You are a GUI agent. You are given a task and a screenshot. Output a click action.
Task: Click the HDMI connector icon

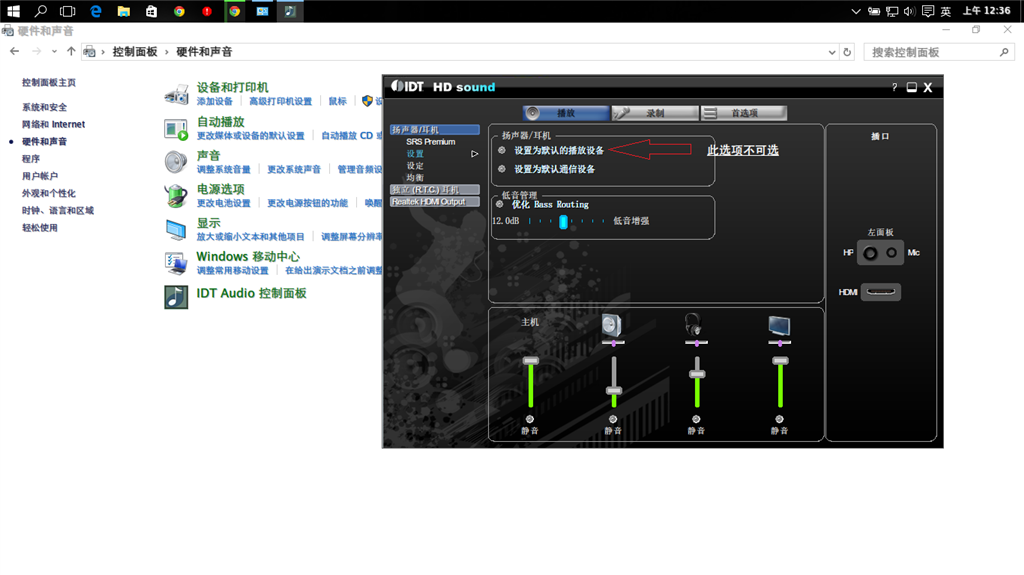(881, 291)
